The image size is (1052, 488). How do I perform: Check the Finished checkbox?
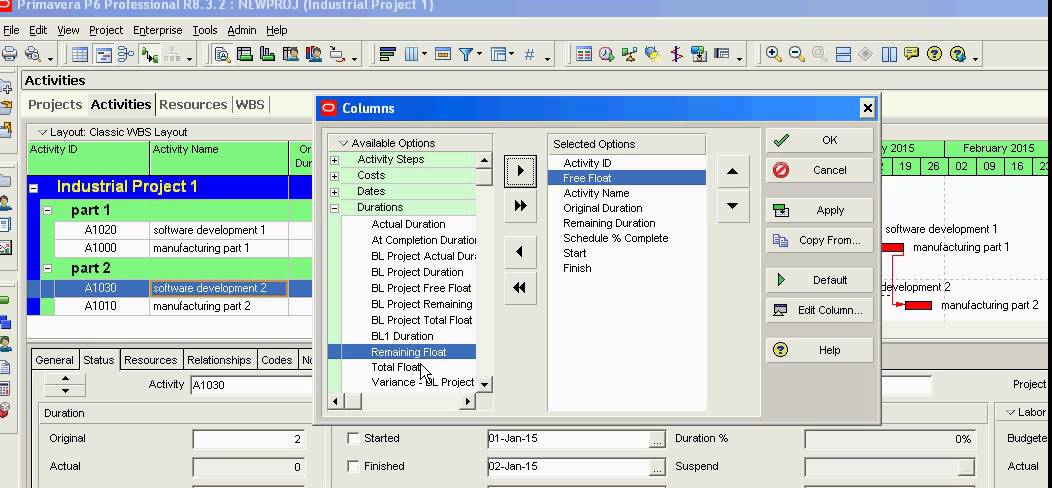point(353,466)
